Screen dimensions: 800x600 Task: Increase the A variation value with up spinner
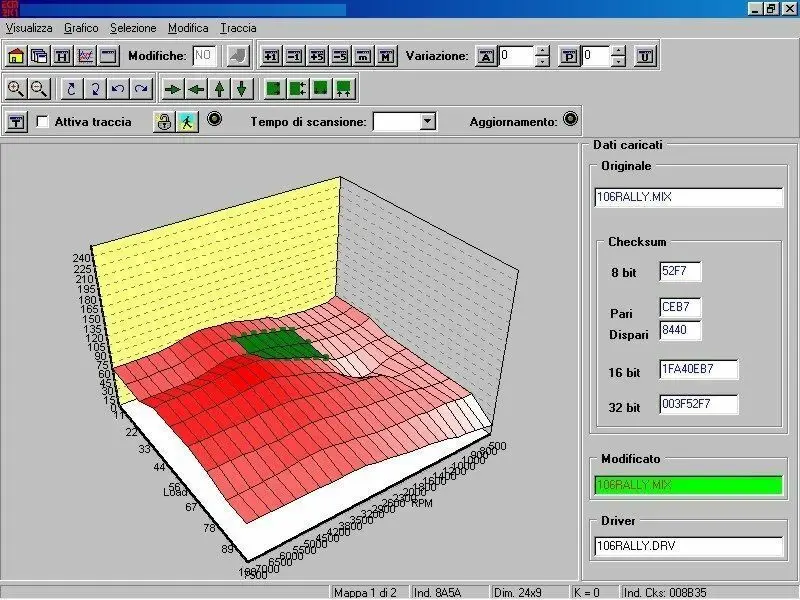[542, 51]
